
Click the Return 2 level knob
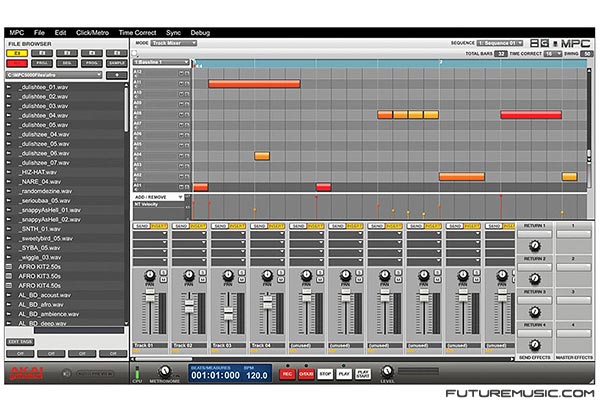535,279
